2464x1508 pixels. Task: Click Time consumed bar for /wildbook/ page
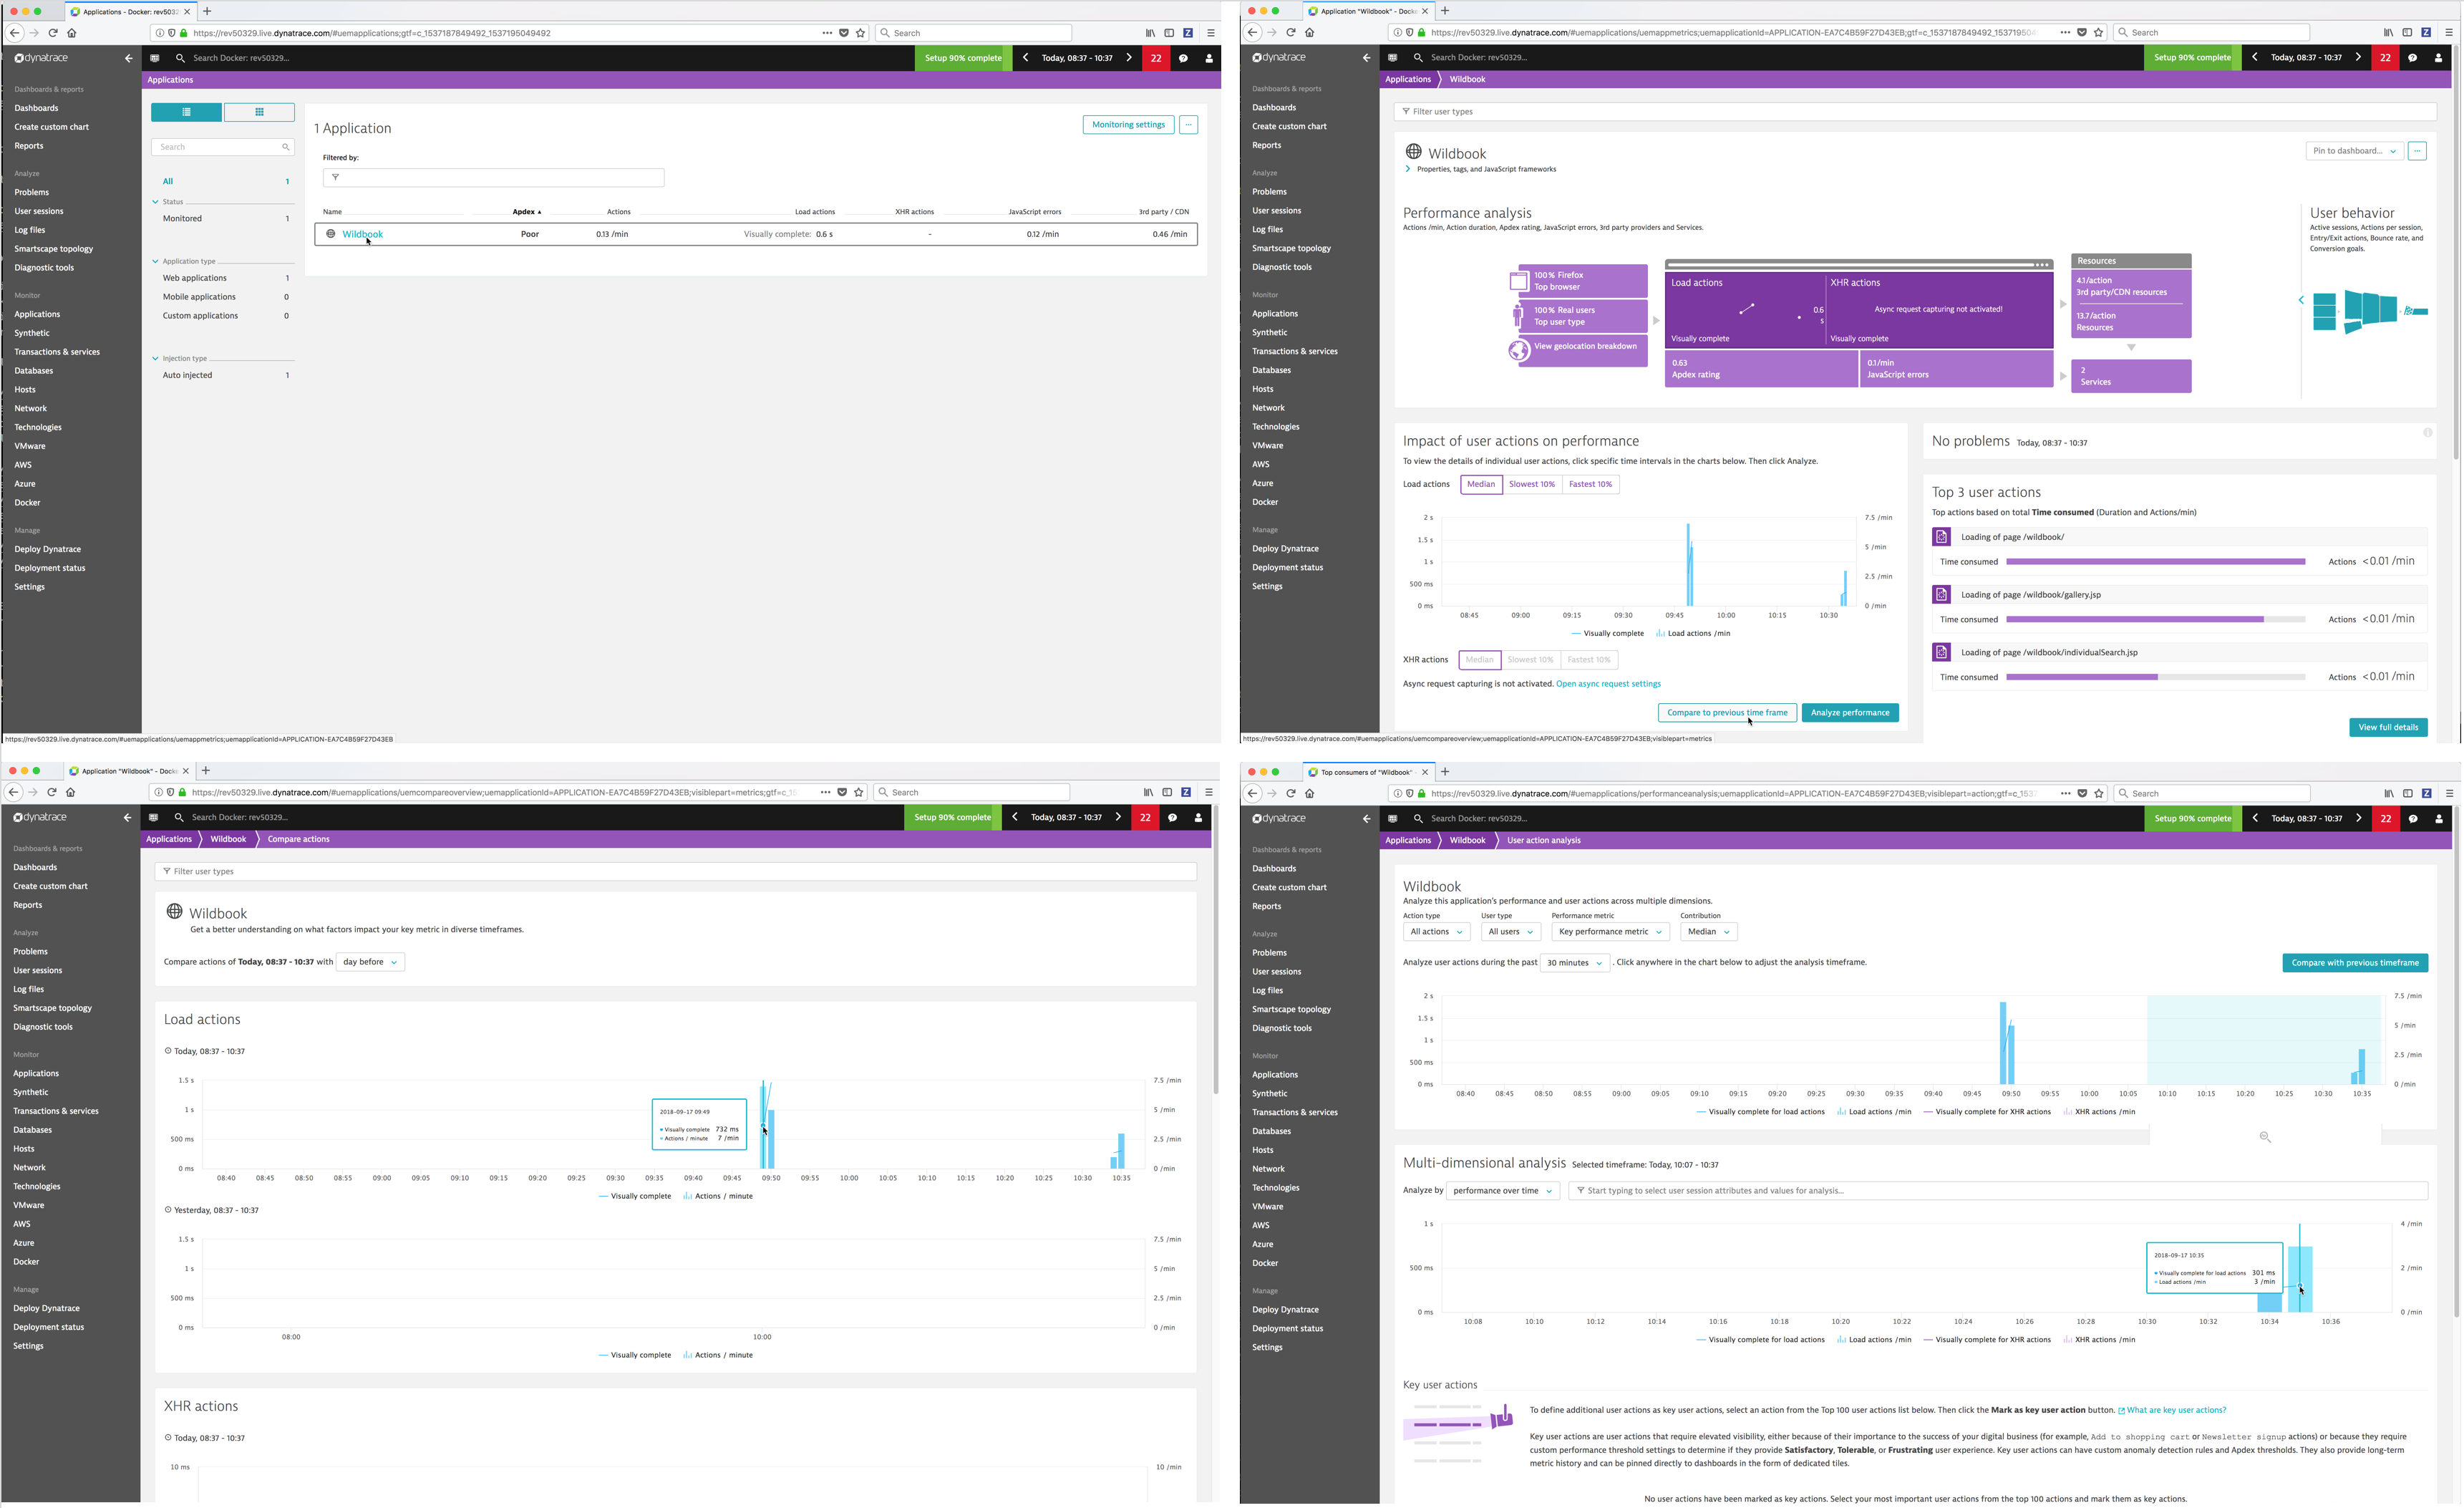[2155, 562]
